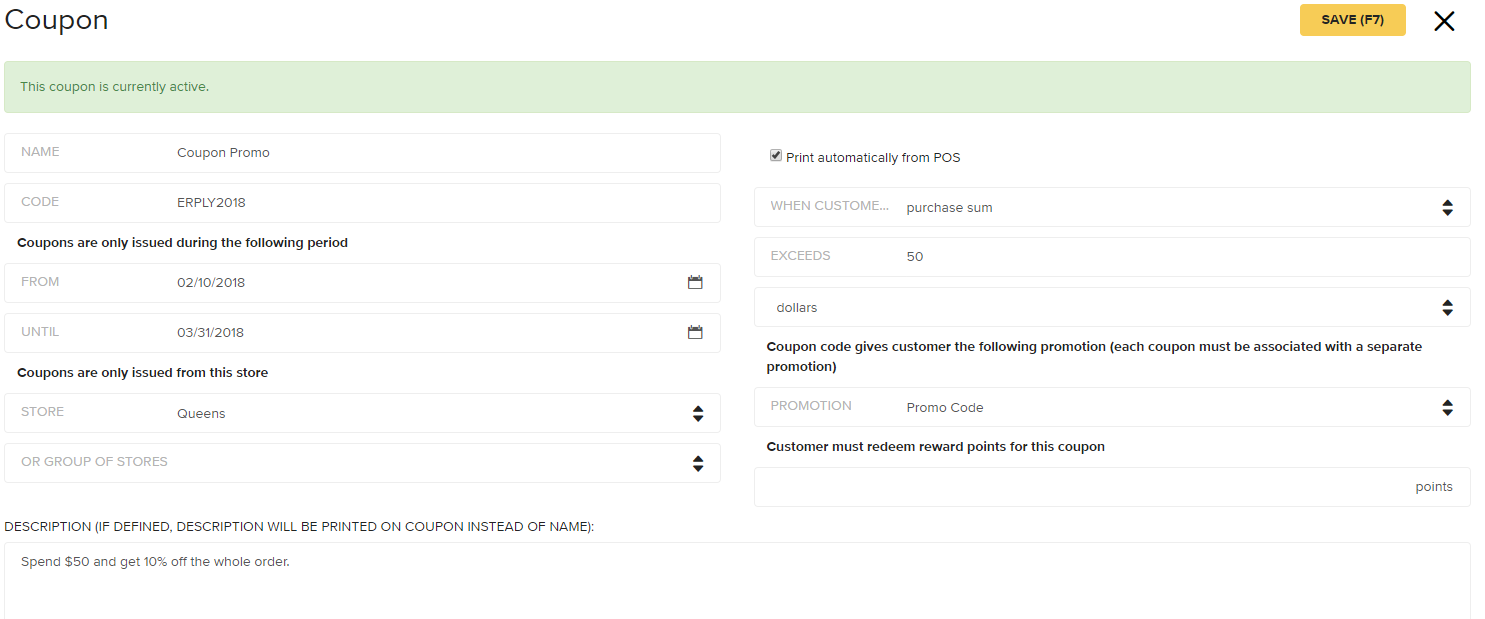Edit the EXCEEDS amount field 50
The width and height of the screenshot is (1485, 619).
point(1112,257)
